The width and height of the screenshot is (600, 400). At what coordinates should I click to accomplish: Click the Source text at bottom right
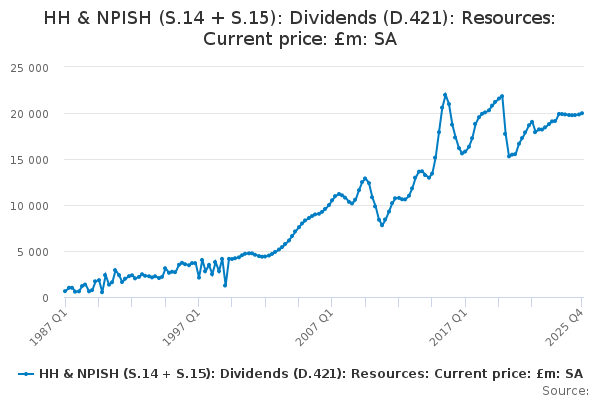click(x=566, y=391)
